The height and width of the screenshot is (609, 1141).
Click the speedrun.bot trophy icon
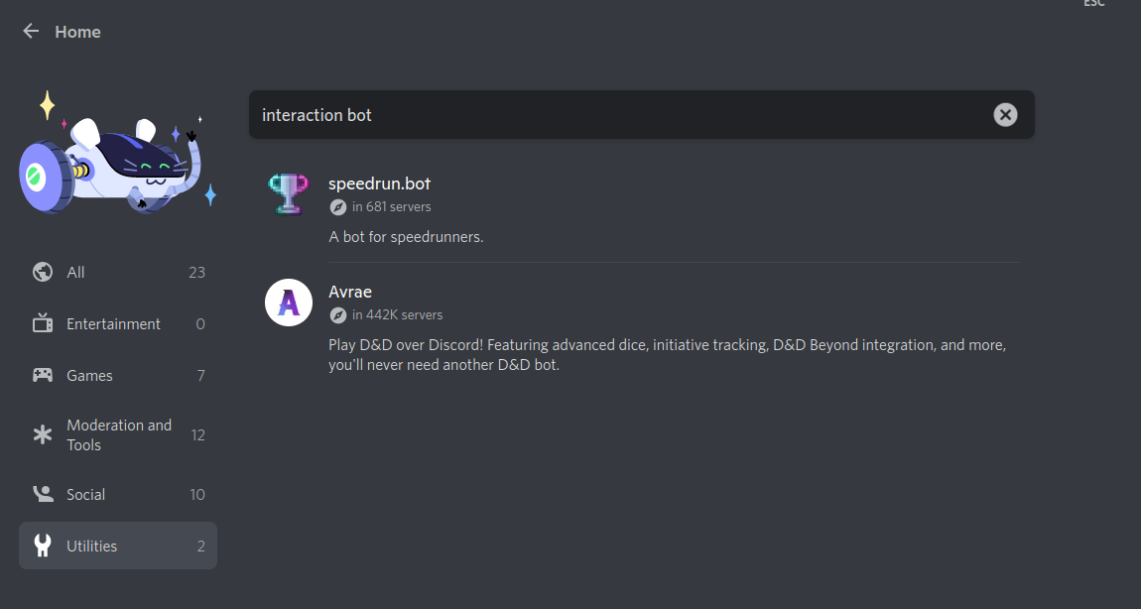(288, 191)
